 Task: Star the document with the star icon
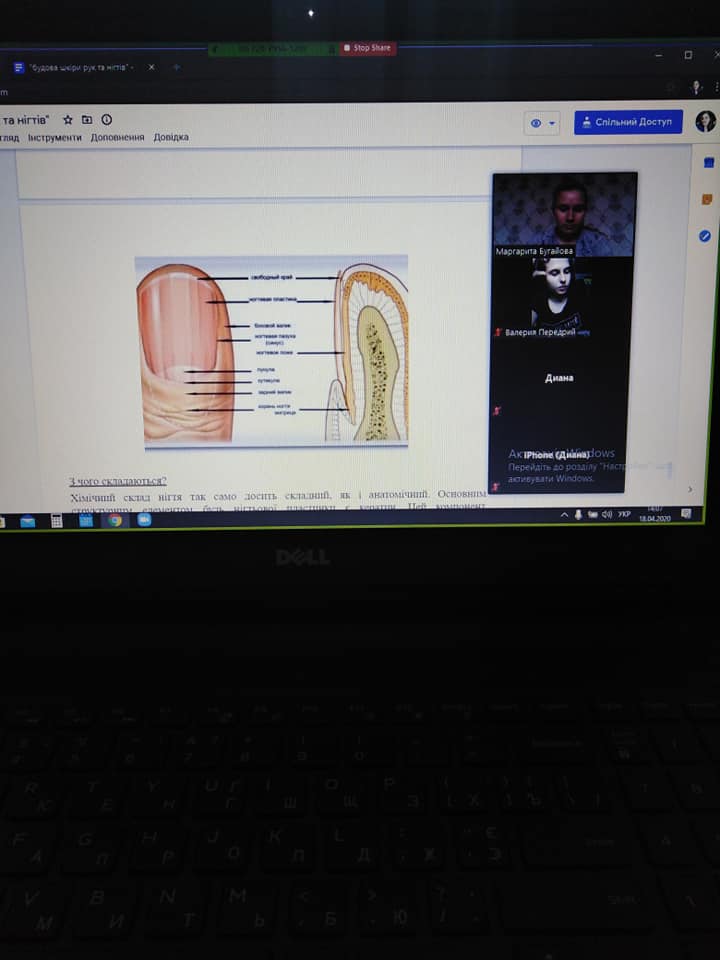click(68, 120)
